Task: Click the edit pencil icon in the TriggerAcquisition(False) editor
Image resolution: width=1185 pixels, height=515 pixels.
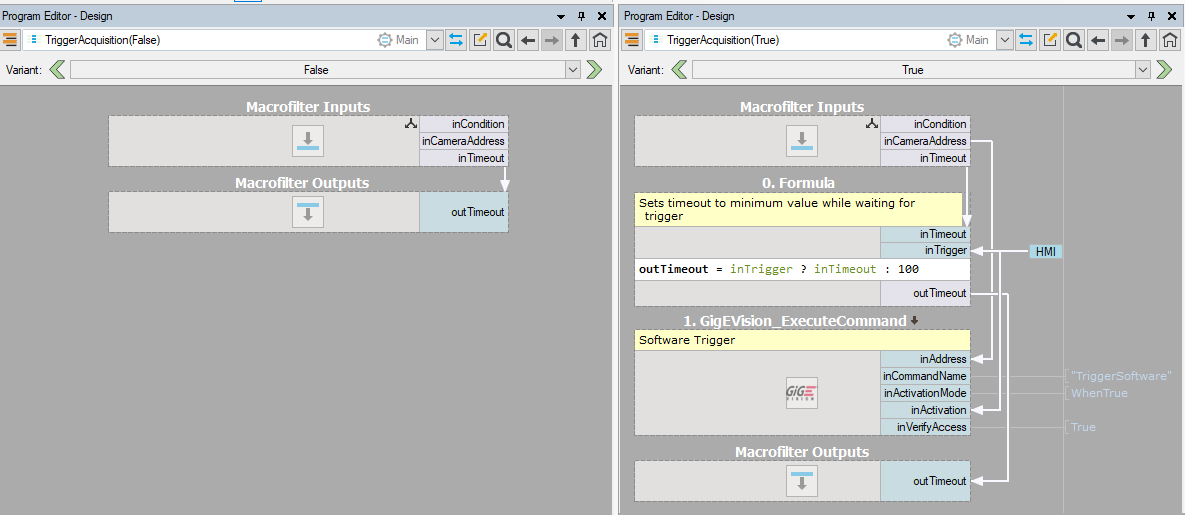Action: click(x=480, y=40)
